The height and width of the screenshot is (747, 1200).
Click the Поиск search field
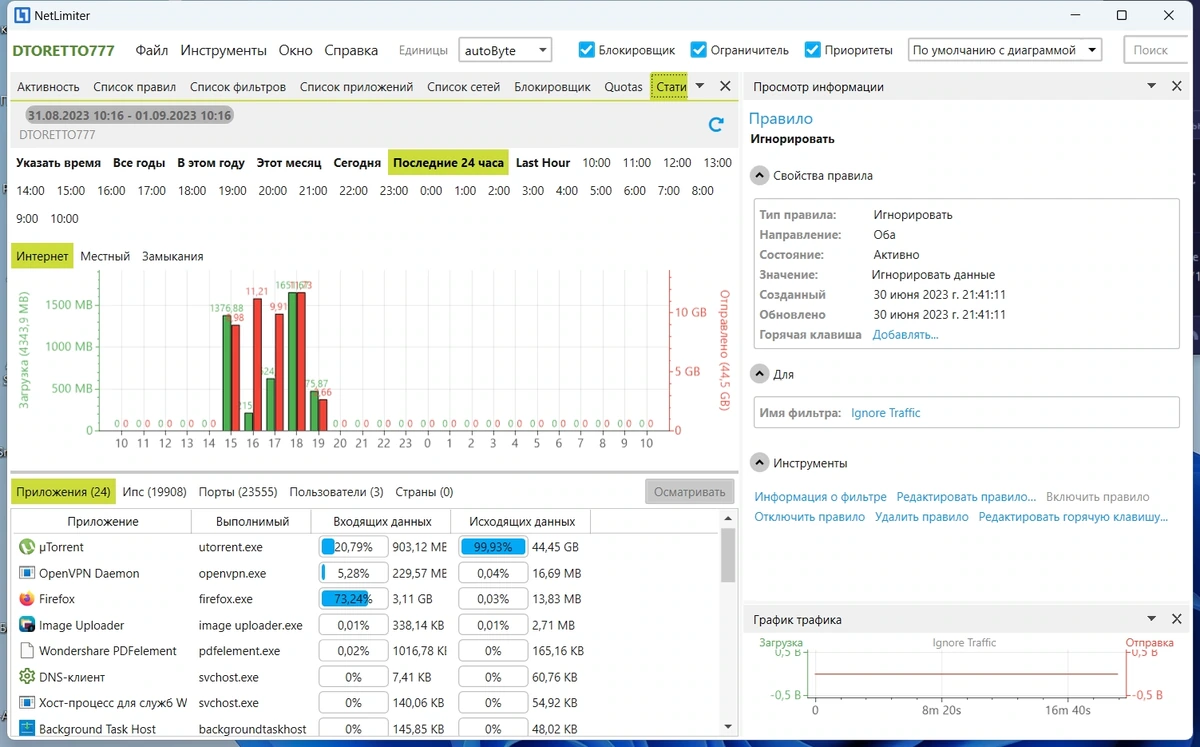pyautogui.click(x=1155, y=50)
